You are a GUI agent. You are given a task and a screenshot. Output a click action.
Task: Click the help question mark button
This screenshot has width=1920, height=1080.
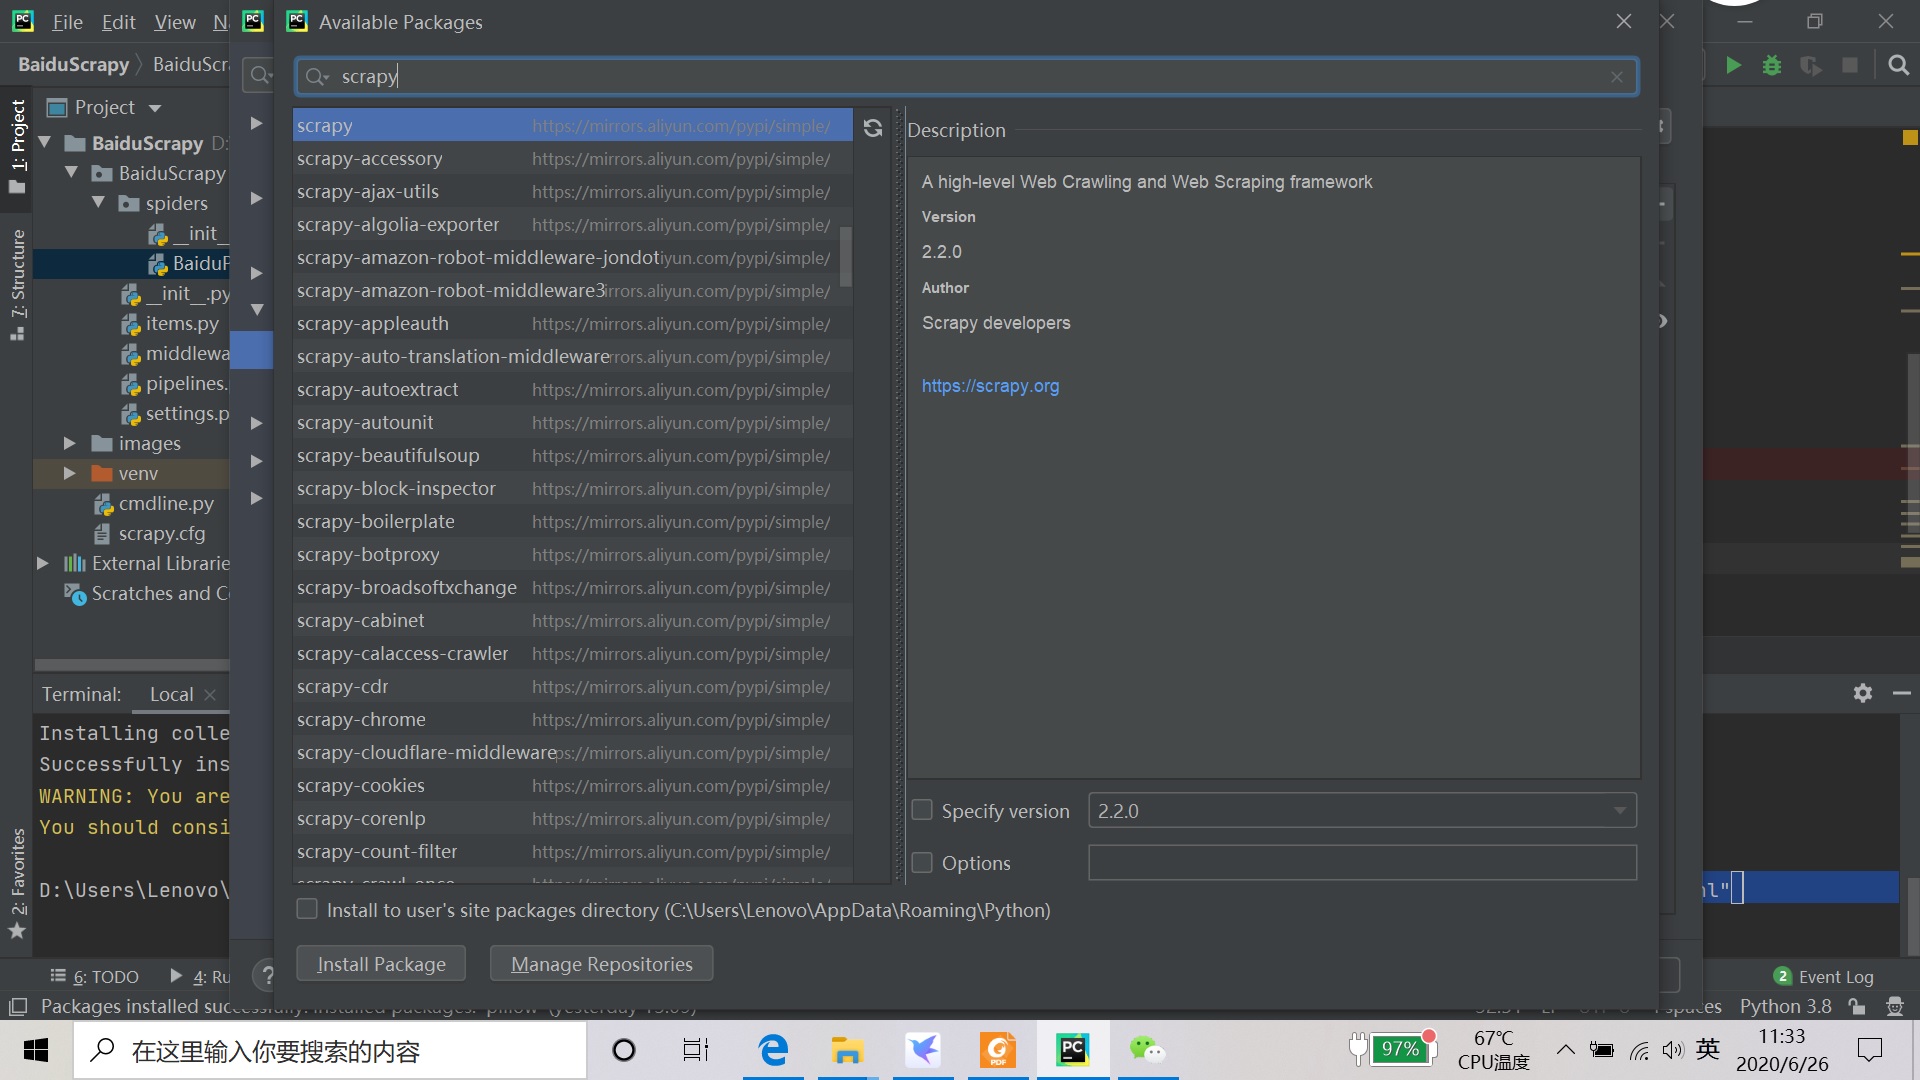coord(265,973)
